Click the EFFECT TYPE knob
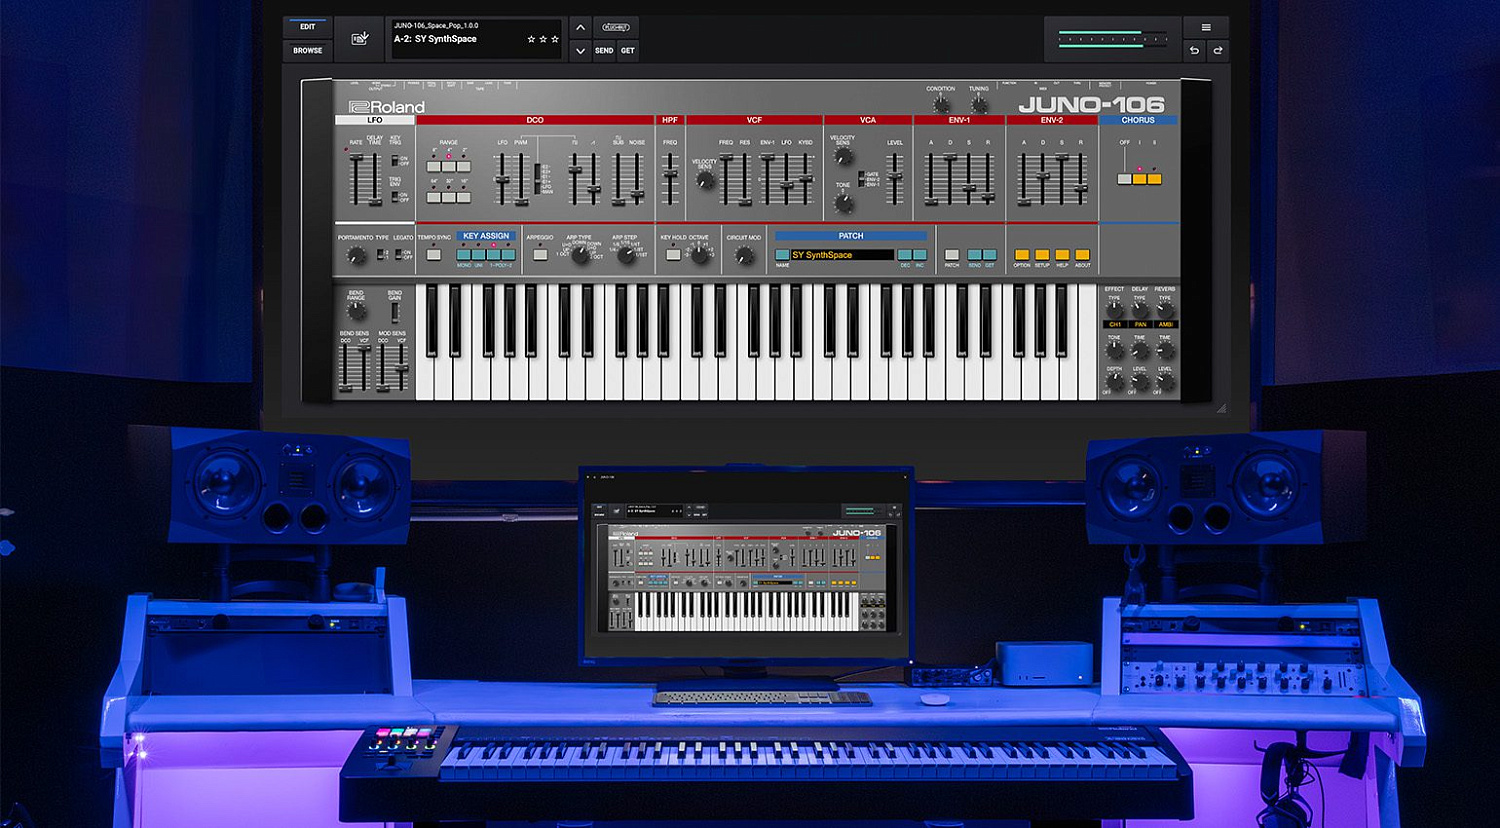The height and width of the screenshot is (828, 1500). [1114, 309]
